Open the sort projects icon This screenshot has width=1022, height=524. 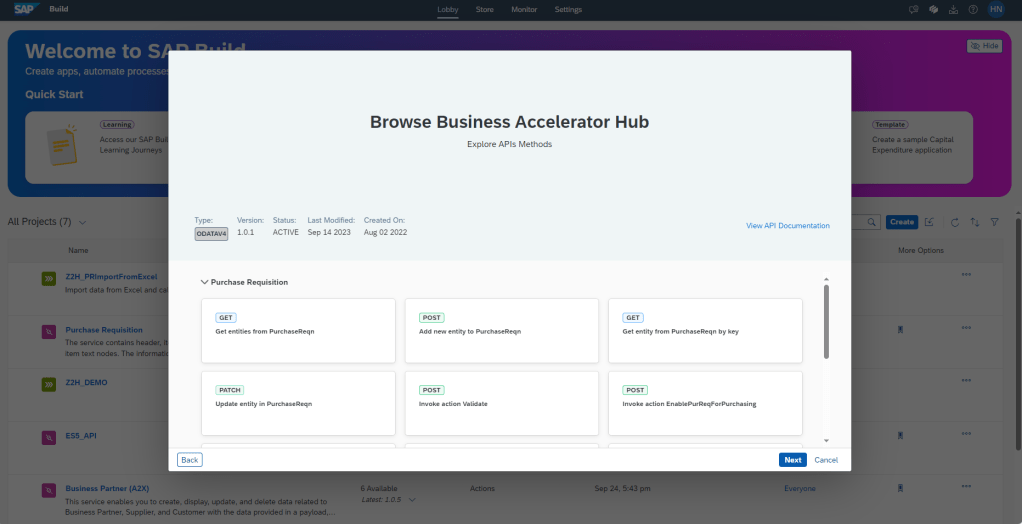tap(975, 222)
